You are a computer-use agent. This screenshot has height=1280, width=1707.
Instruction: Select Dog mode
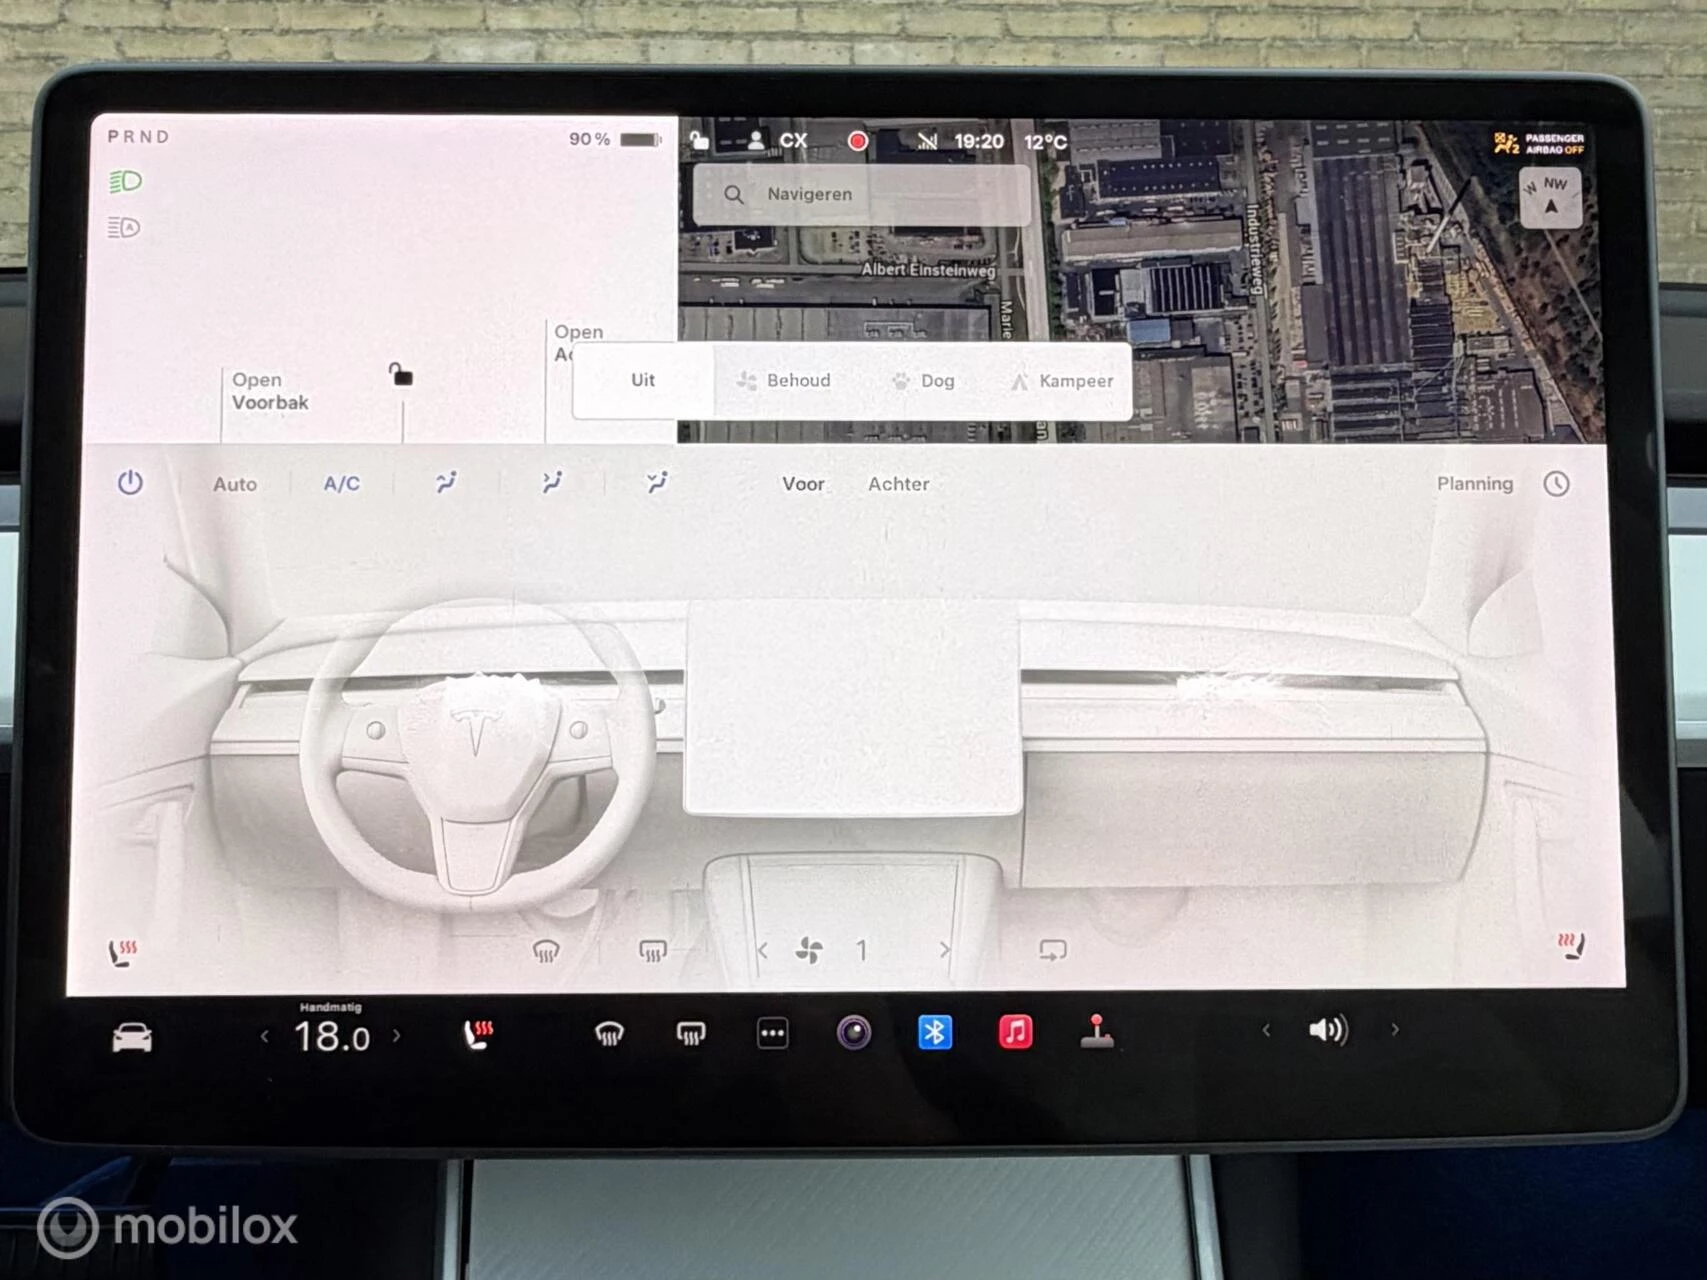pos(924,381)
